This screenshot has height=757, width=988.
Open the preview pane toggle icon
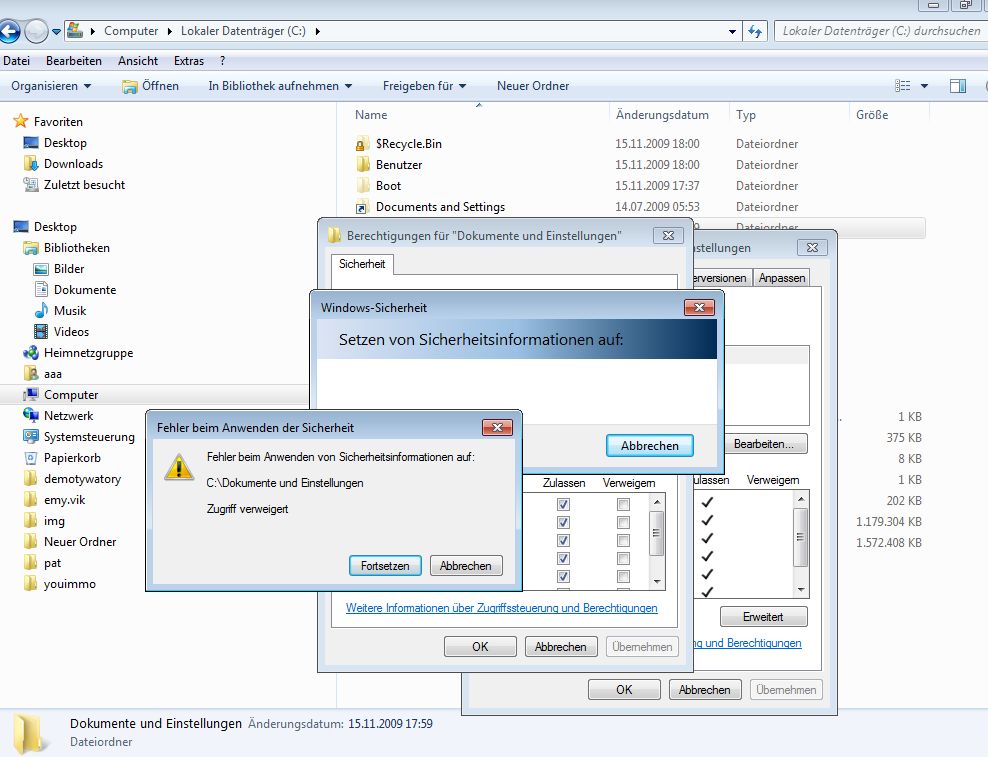[957, 86]
